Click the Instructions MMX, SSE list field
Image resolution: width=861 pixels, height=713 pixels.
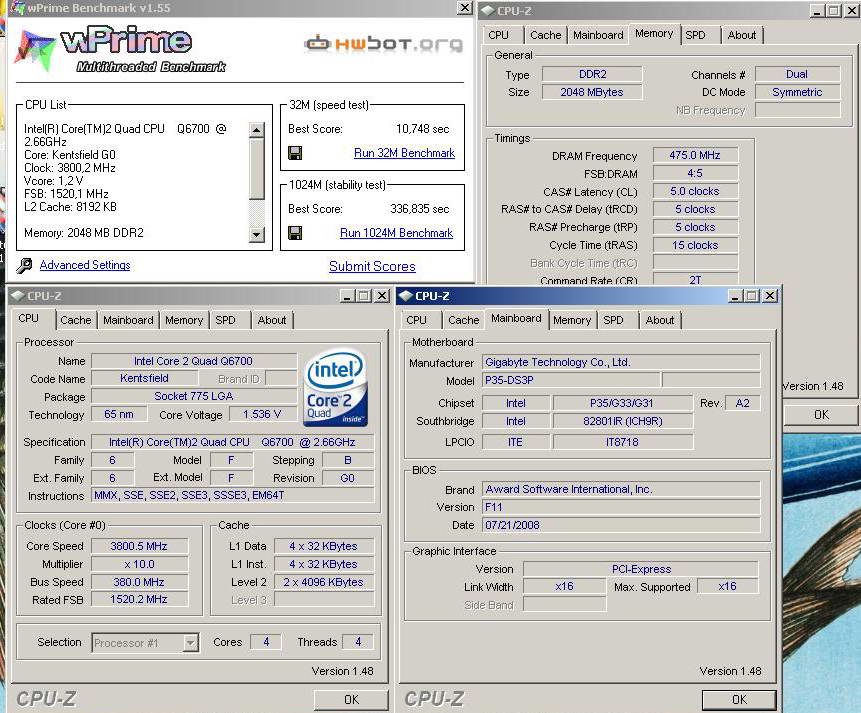(x=233, y=495)
